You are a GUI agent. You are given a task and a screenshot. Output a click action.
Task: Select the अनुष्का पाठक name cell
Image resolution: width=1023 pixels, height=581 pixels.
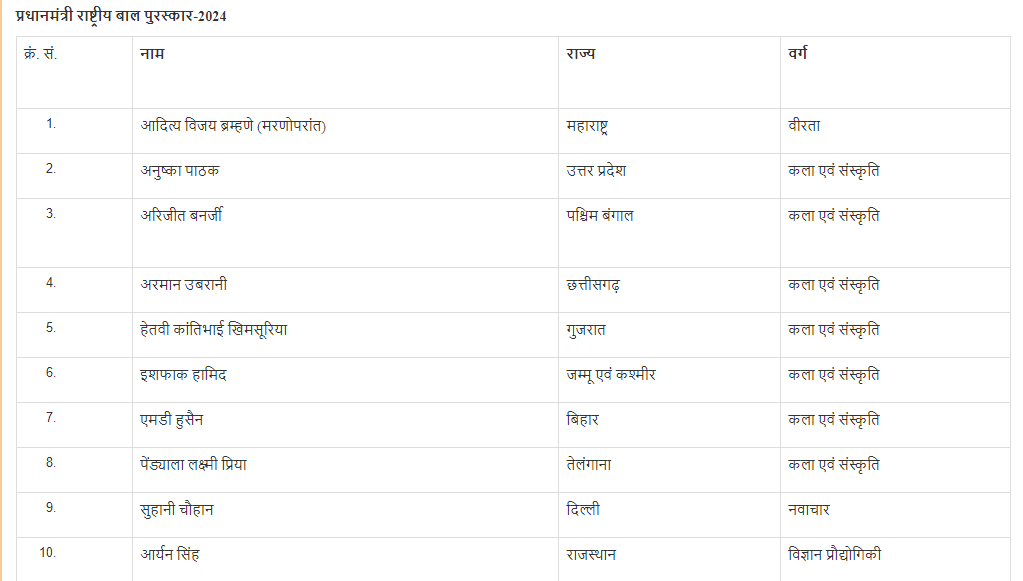(180, 171)
